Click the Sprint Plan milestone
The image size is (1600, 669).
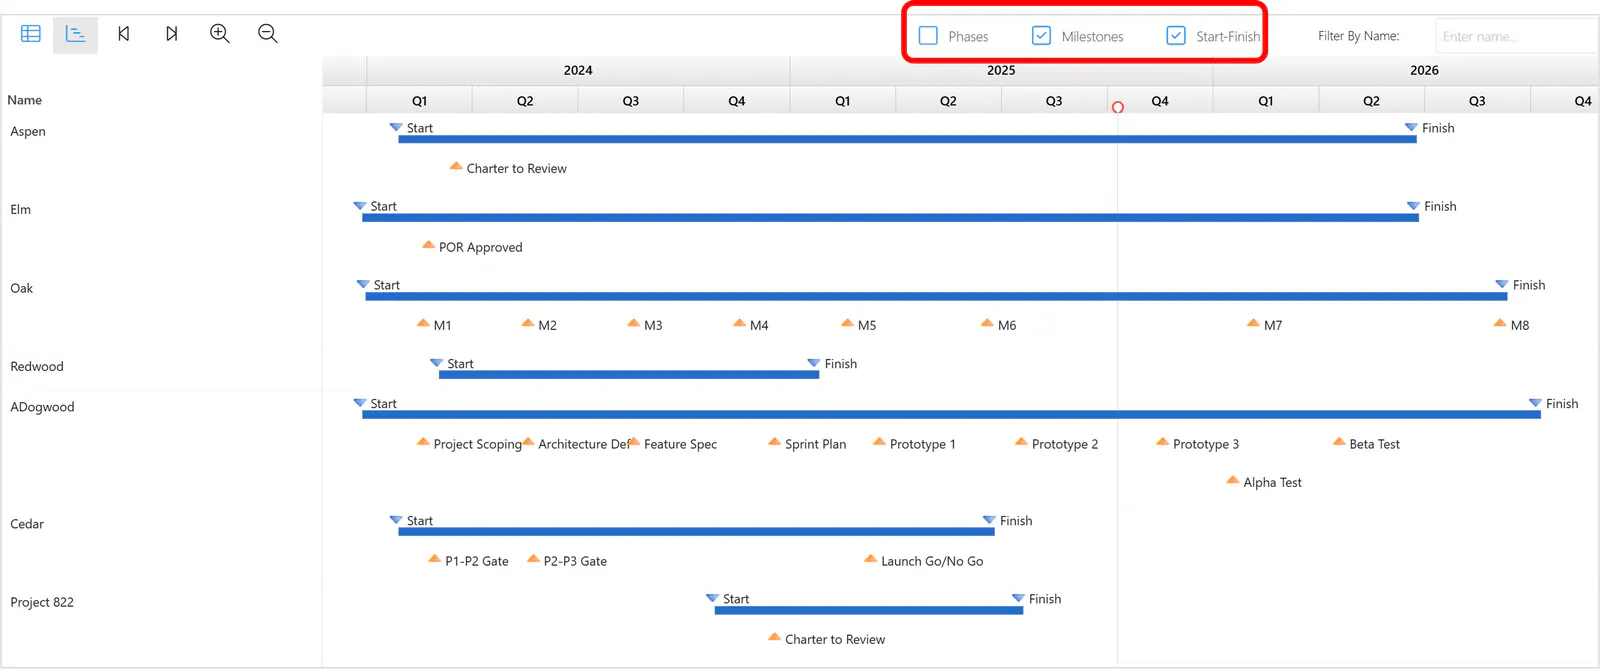coord(774,442)
